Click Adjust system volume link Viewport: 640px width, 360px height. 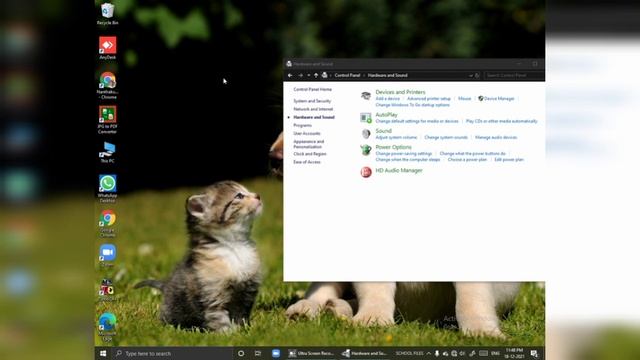pos(396,138)
